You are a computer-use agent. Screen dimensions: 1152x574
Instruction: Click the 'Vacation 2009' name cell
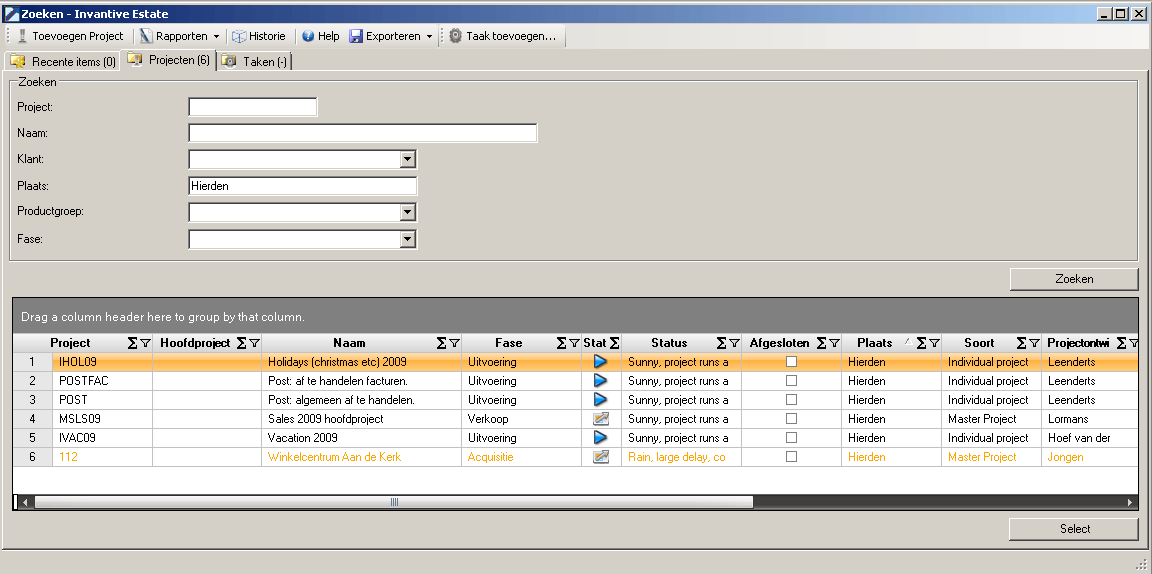pos(361,438)
